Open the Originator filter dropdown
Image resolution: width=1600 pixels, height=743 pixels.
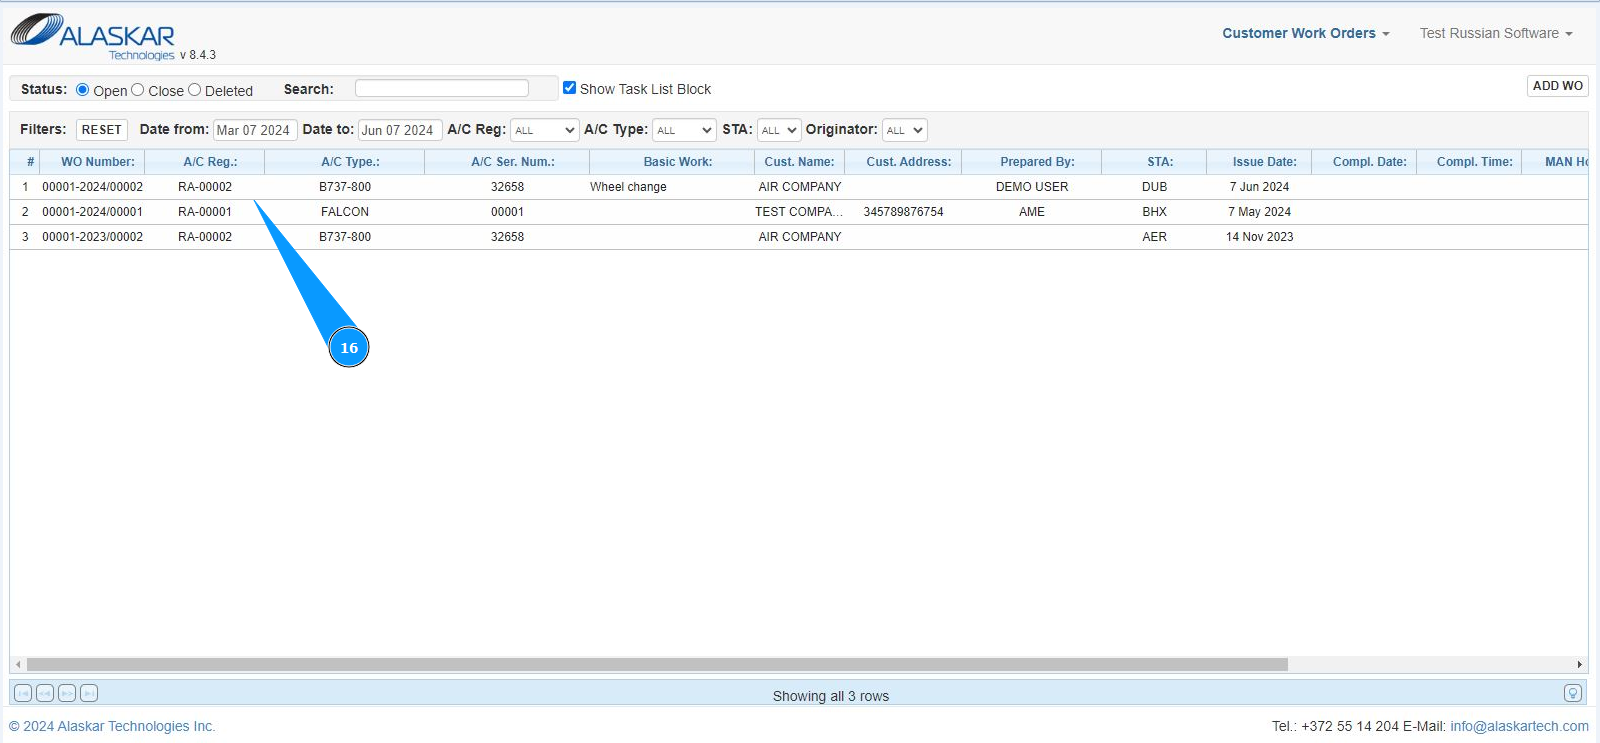point(904,130)
